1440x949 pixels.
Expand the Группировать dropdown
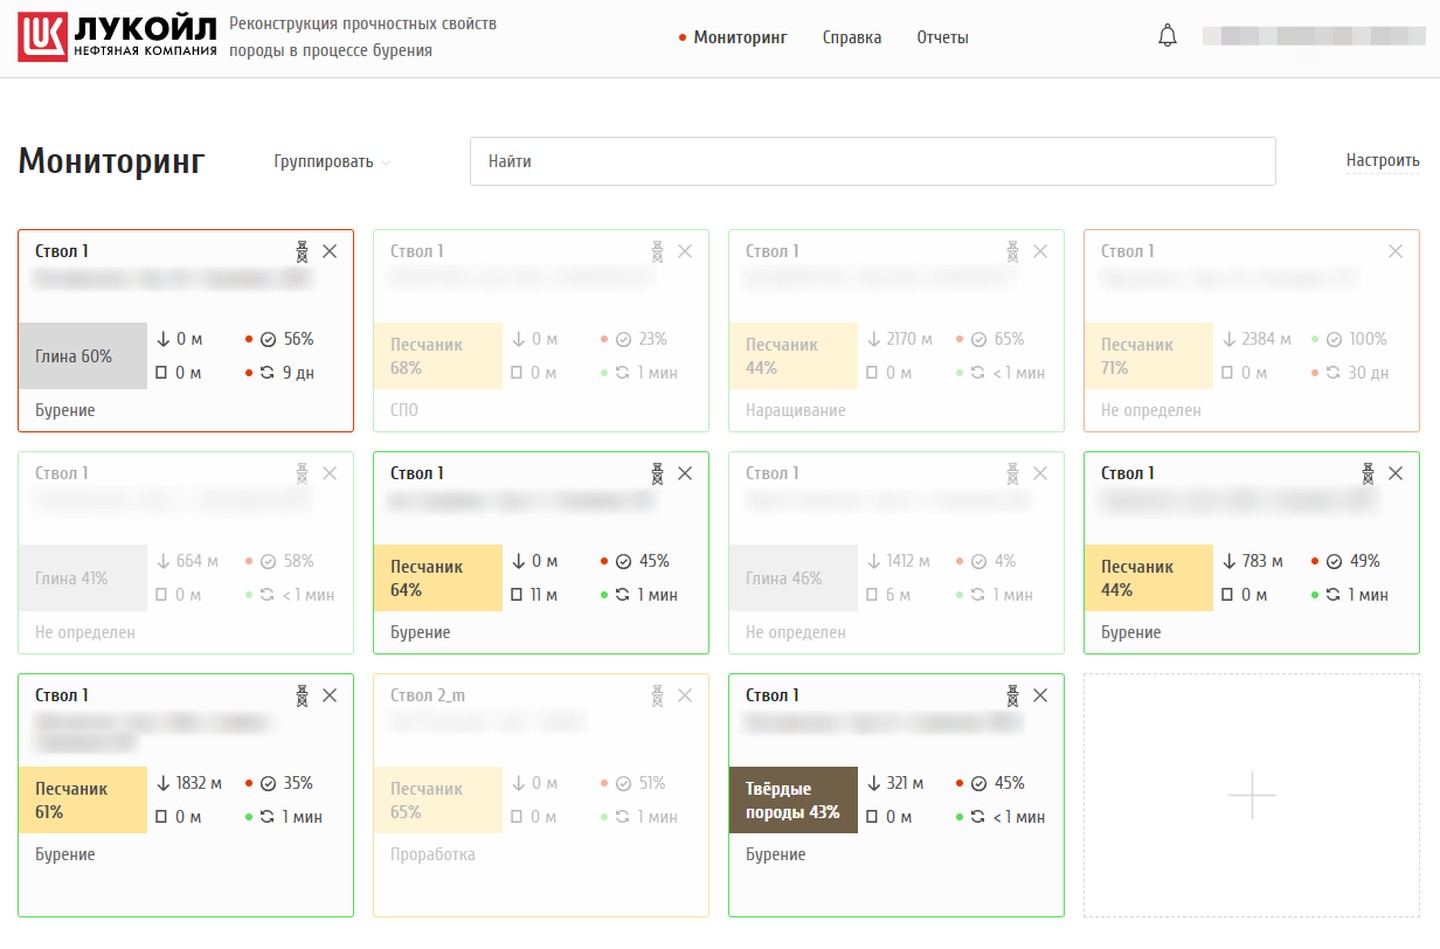click(x=332, y=162)
